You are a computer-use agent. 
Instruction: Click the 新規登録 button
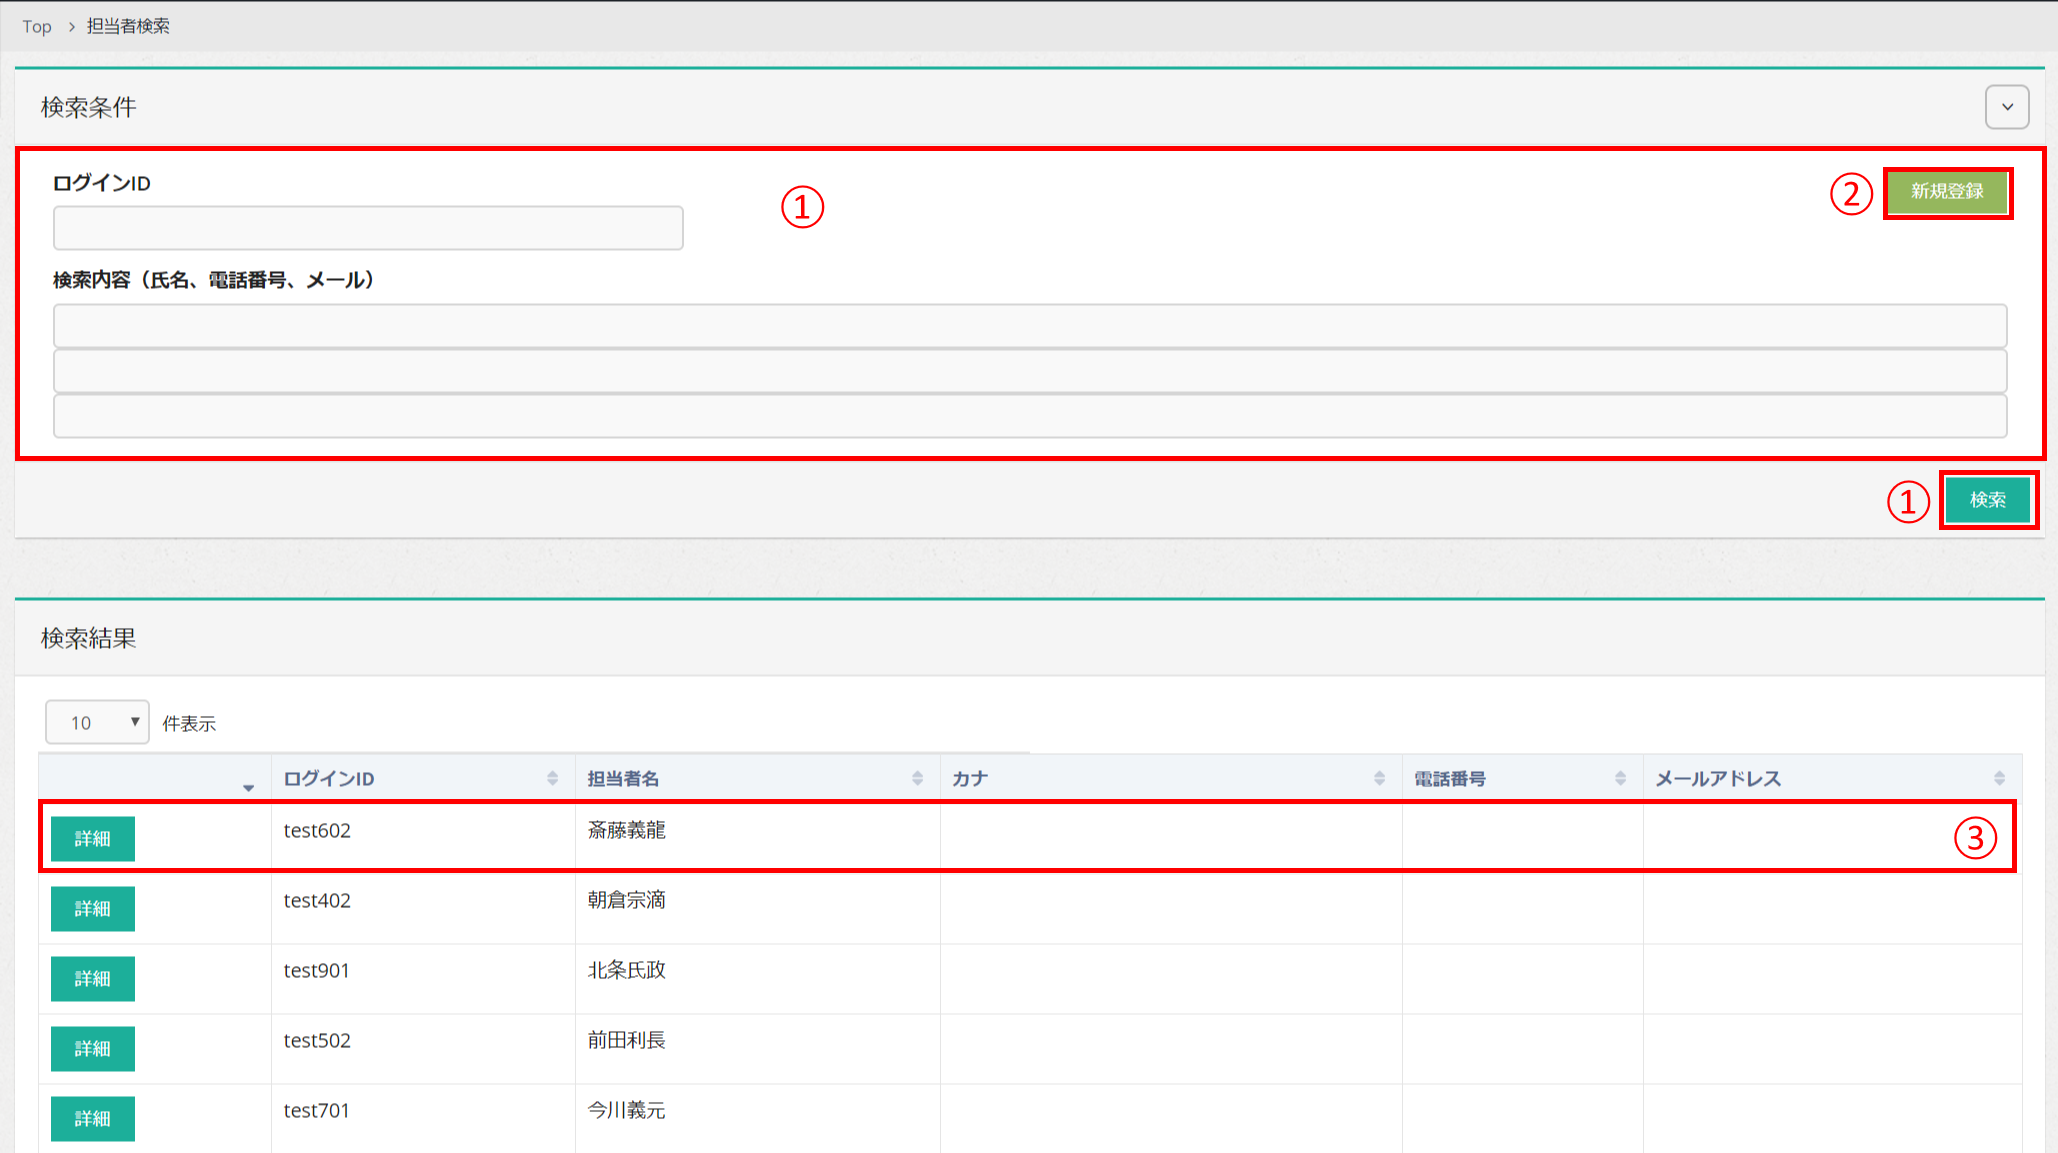coord(1946,192)
